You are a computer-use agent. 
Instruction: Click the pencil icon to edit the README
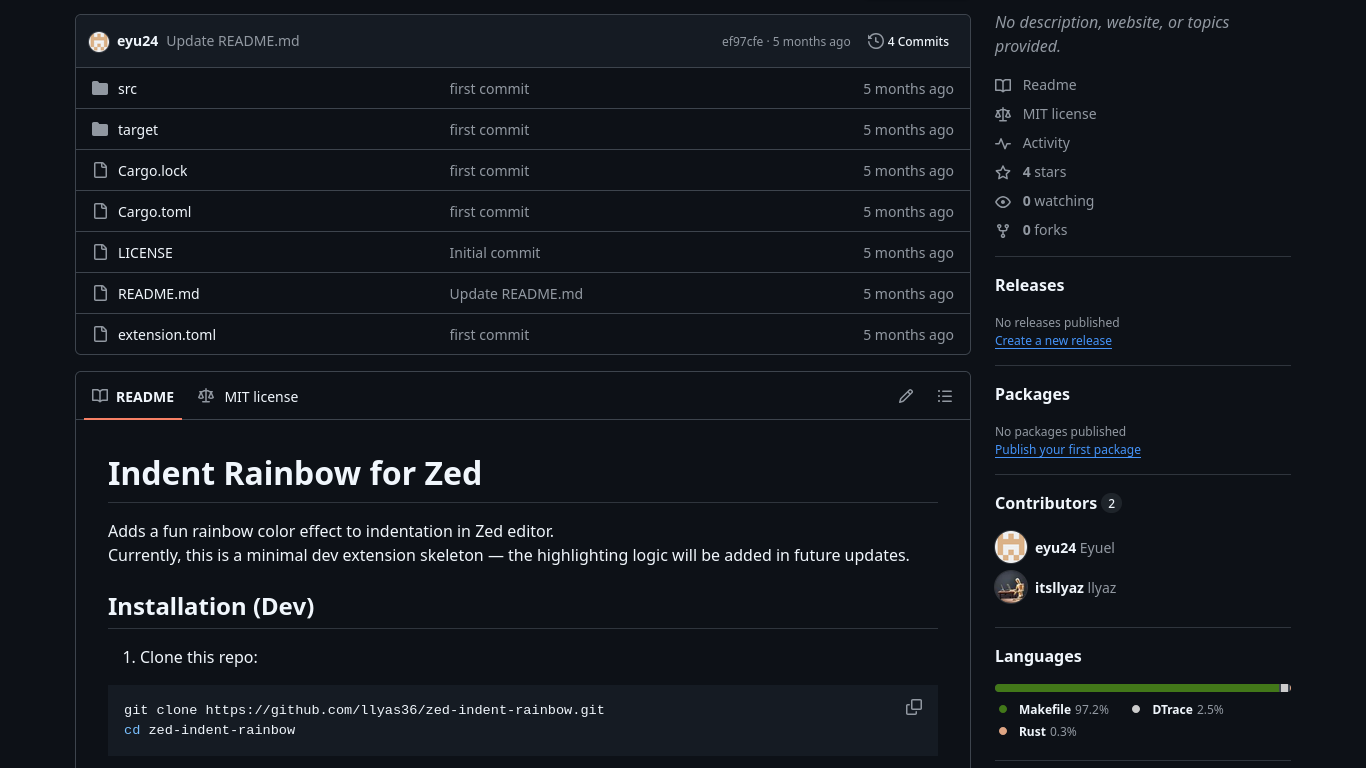[x=906, y=396]
